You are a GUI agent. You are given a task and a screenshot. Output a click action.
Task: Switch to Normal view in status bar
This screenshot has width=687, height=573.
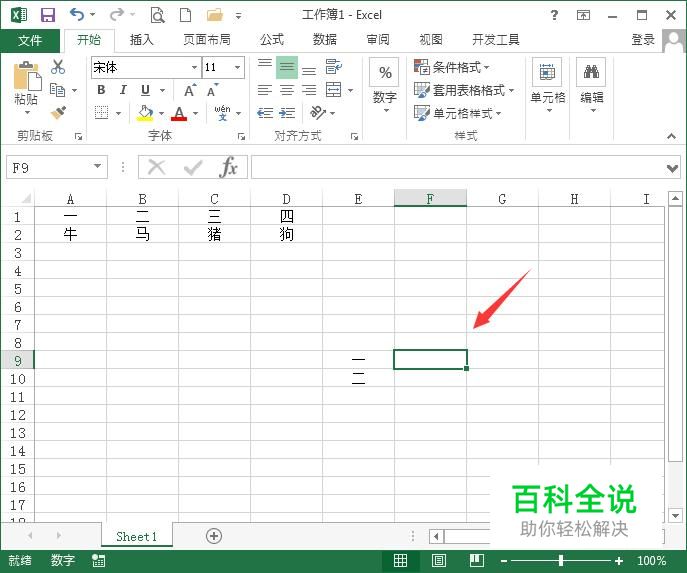(x=400, y=560)
